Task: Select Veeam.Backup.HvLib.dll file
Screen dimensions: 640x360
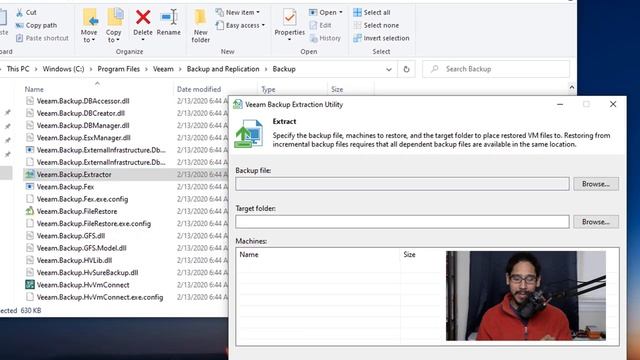Action: click(x=74, y=260)
